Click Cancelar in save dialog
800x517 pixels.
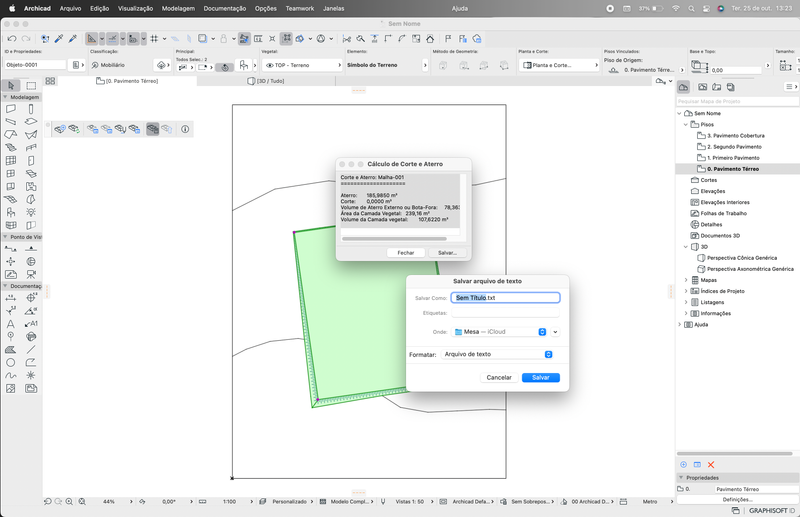[x=499, y=378]
